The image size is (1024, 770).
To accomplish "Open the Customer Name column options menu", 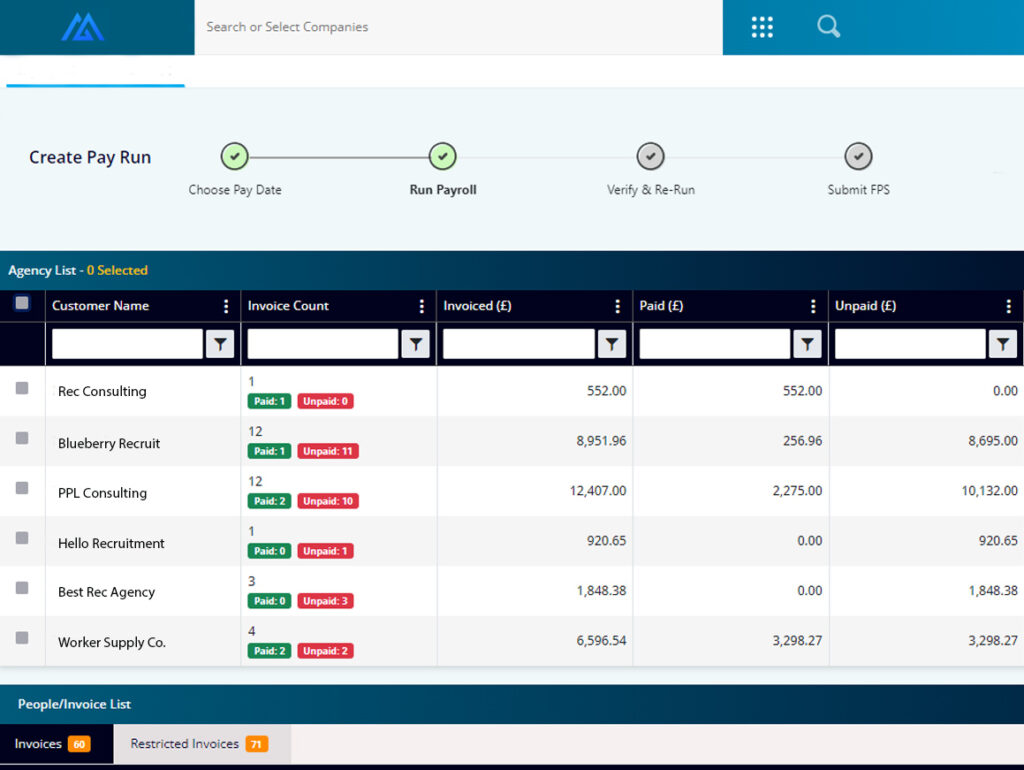I will point(226,306).
